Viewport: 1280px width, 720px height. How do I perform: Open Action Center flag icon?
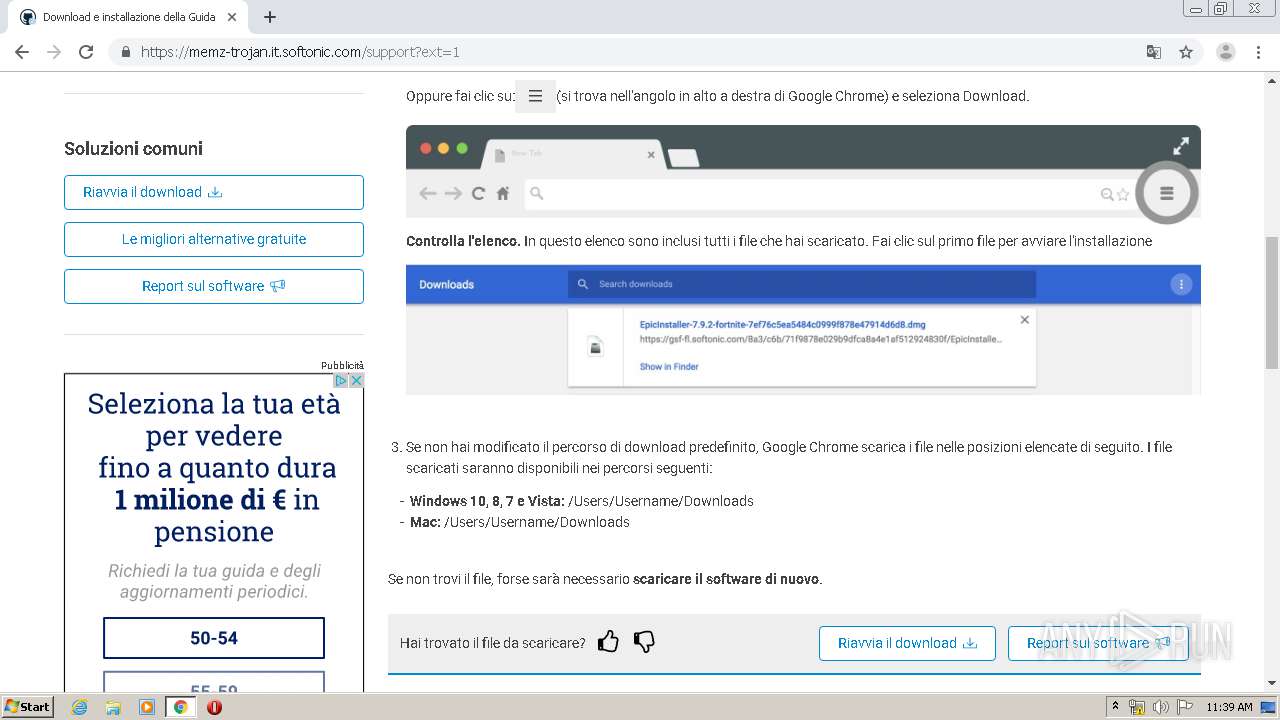(x=1185, y=707)
